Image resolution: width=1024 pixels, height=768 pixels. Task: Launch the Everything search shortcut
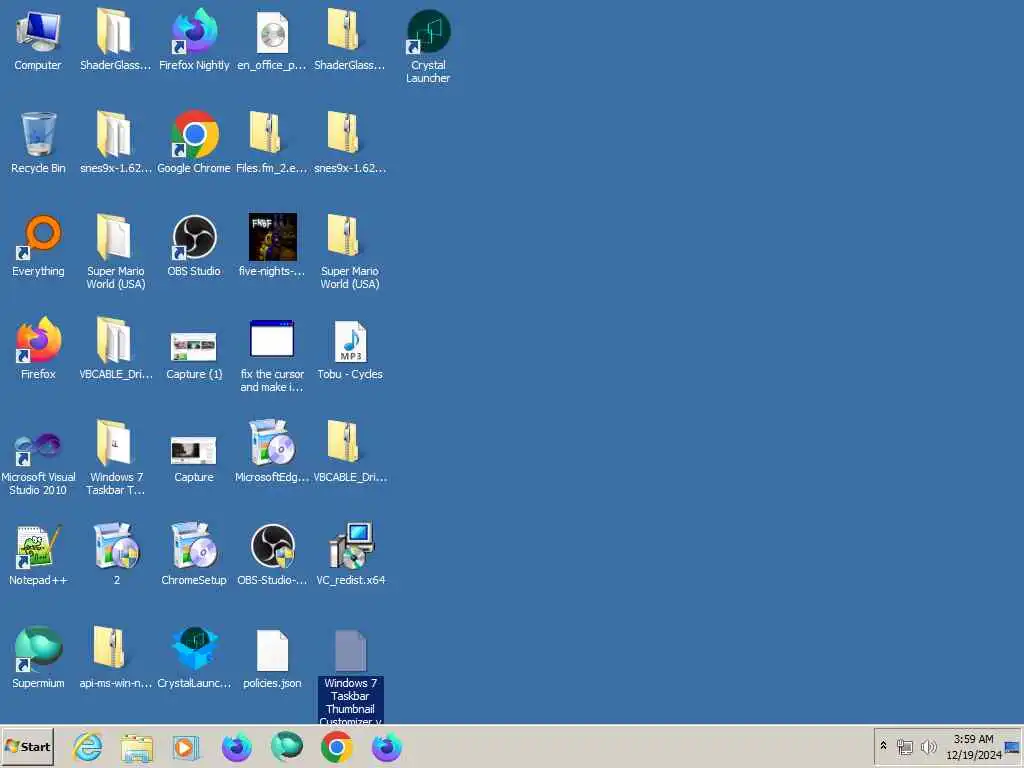[38, 246]
